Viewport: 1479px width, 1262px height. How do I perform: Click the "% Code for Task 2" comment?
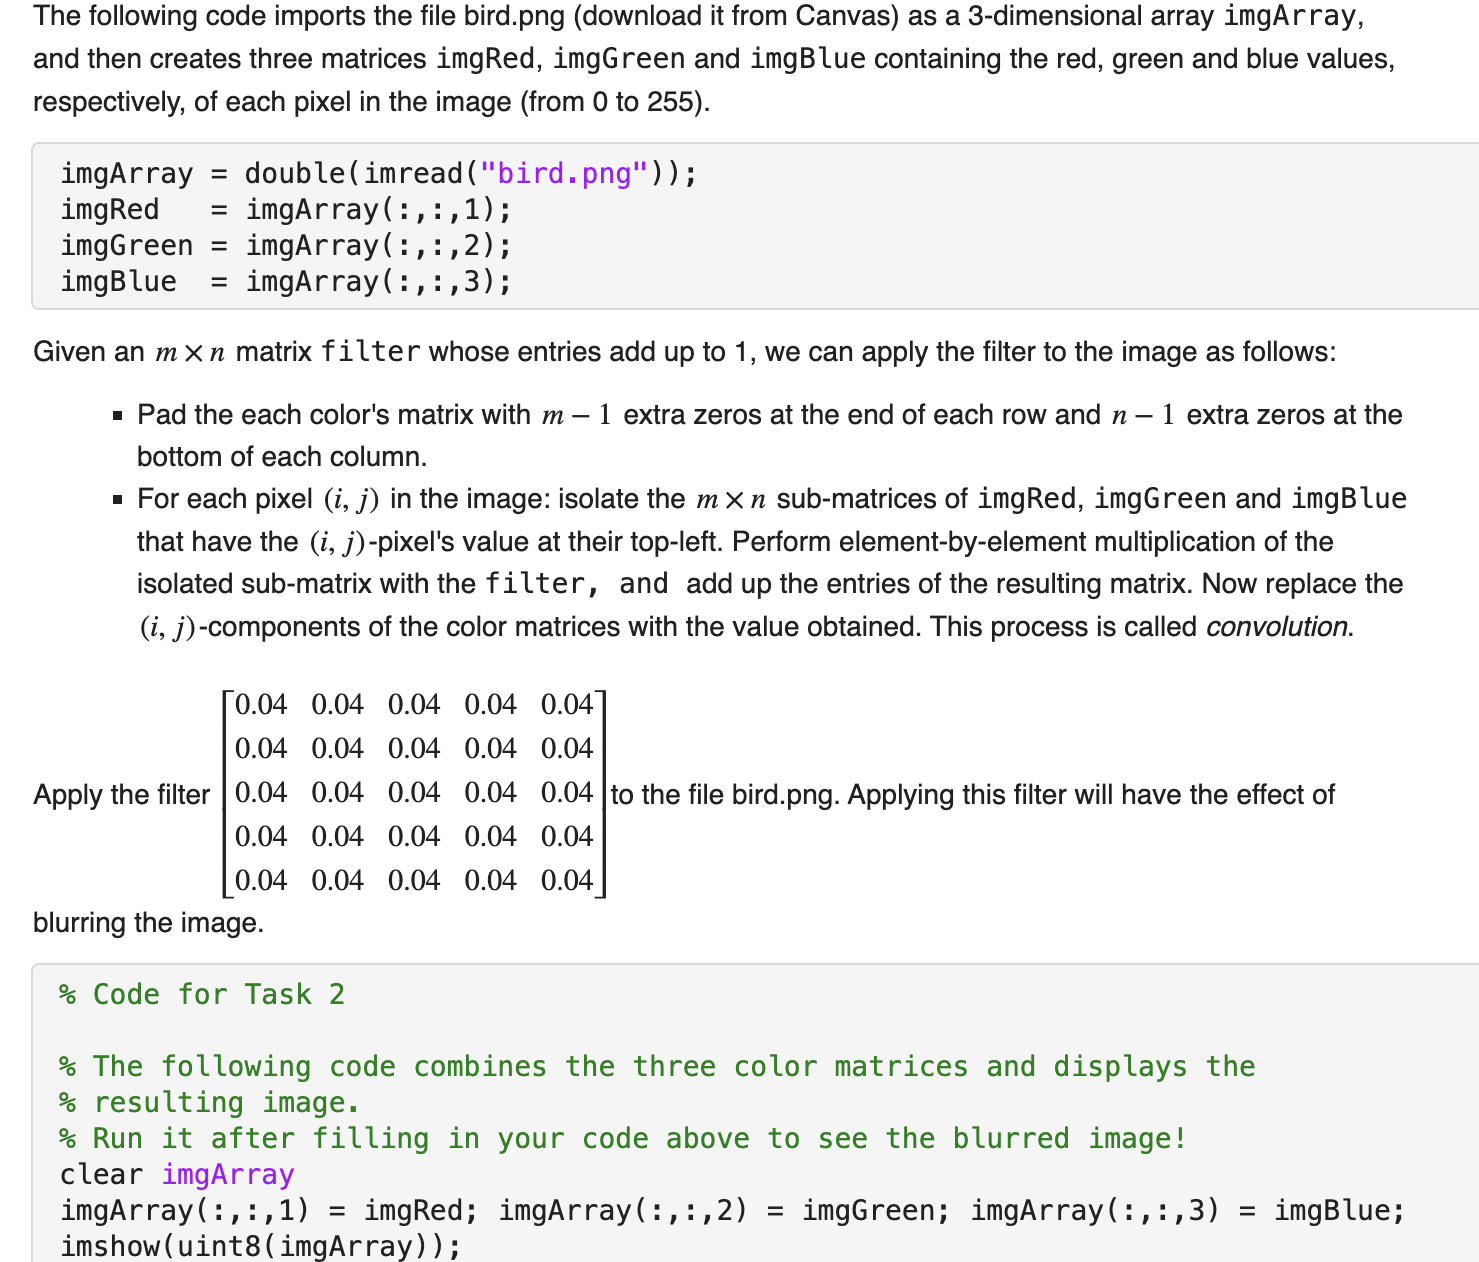[x=202, y=995]
